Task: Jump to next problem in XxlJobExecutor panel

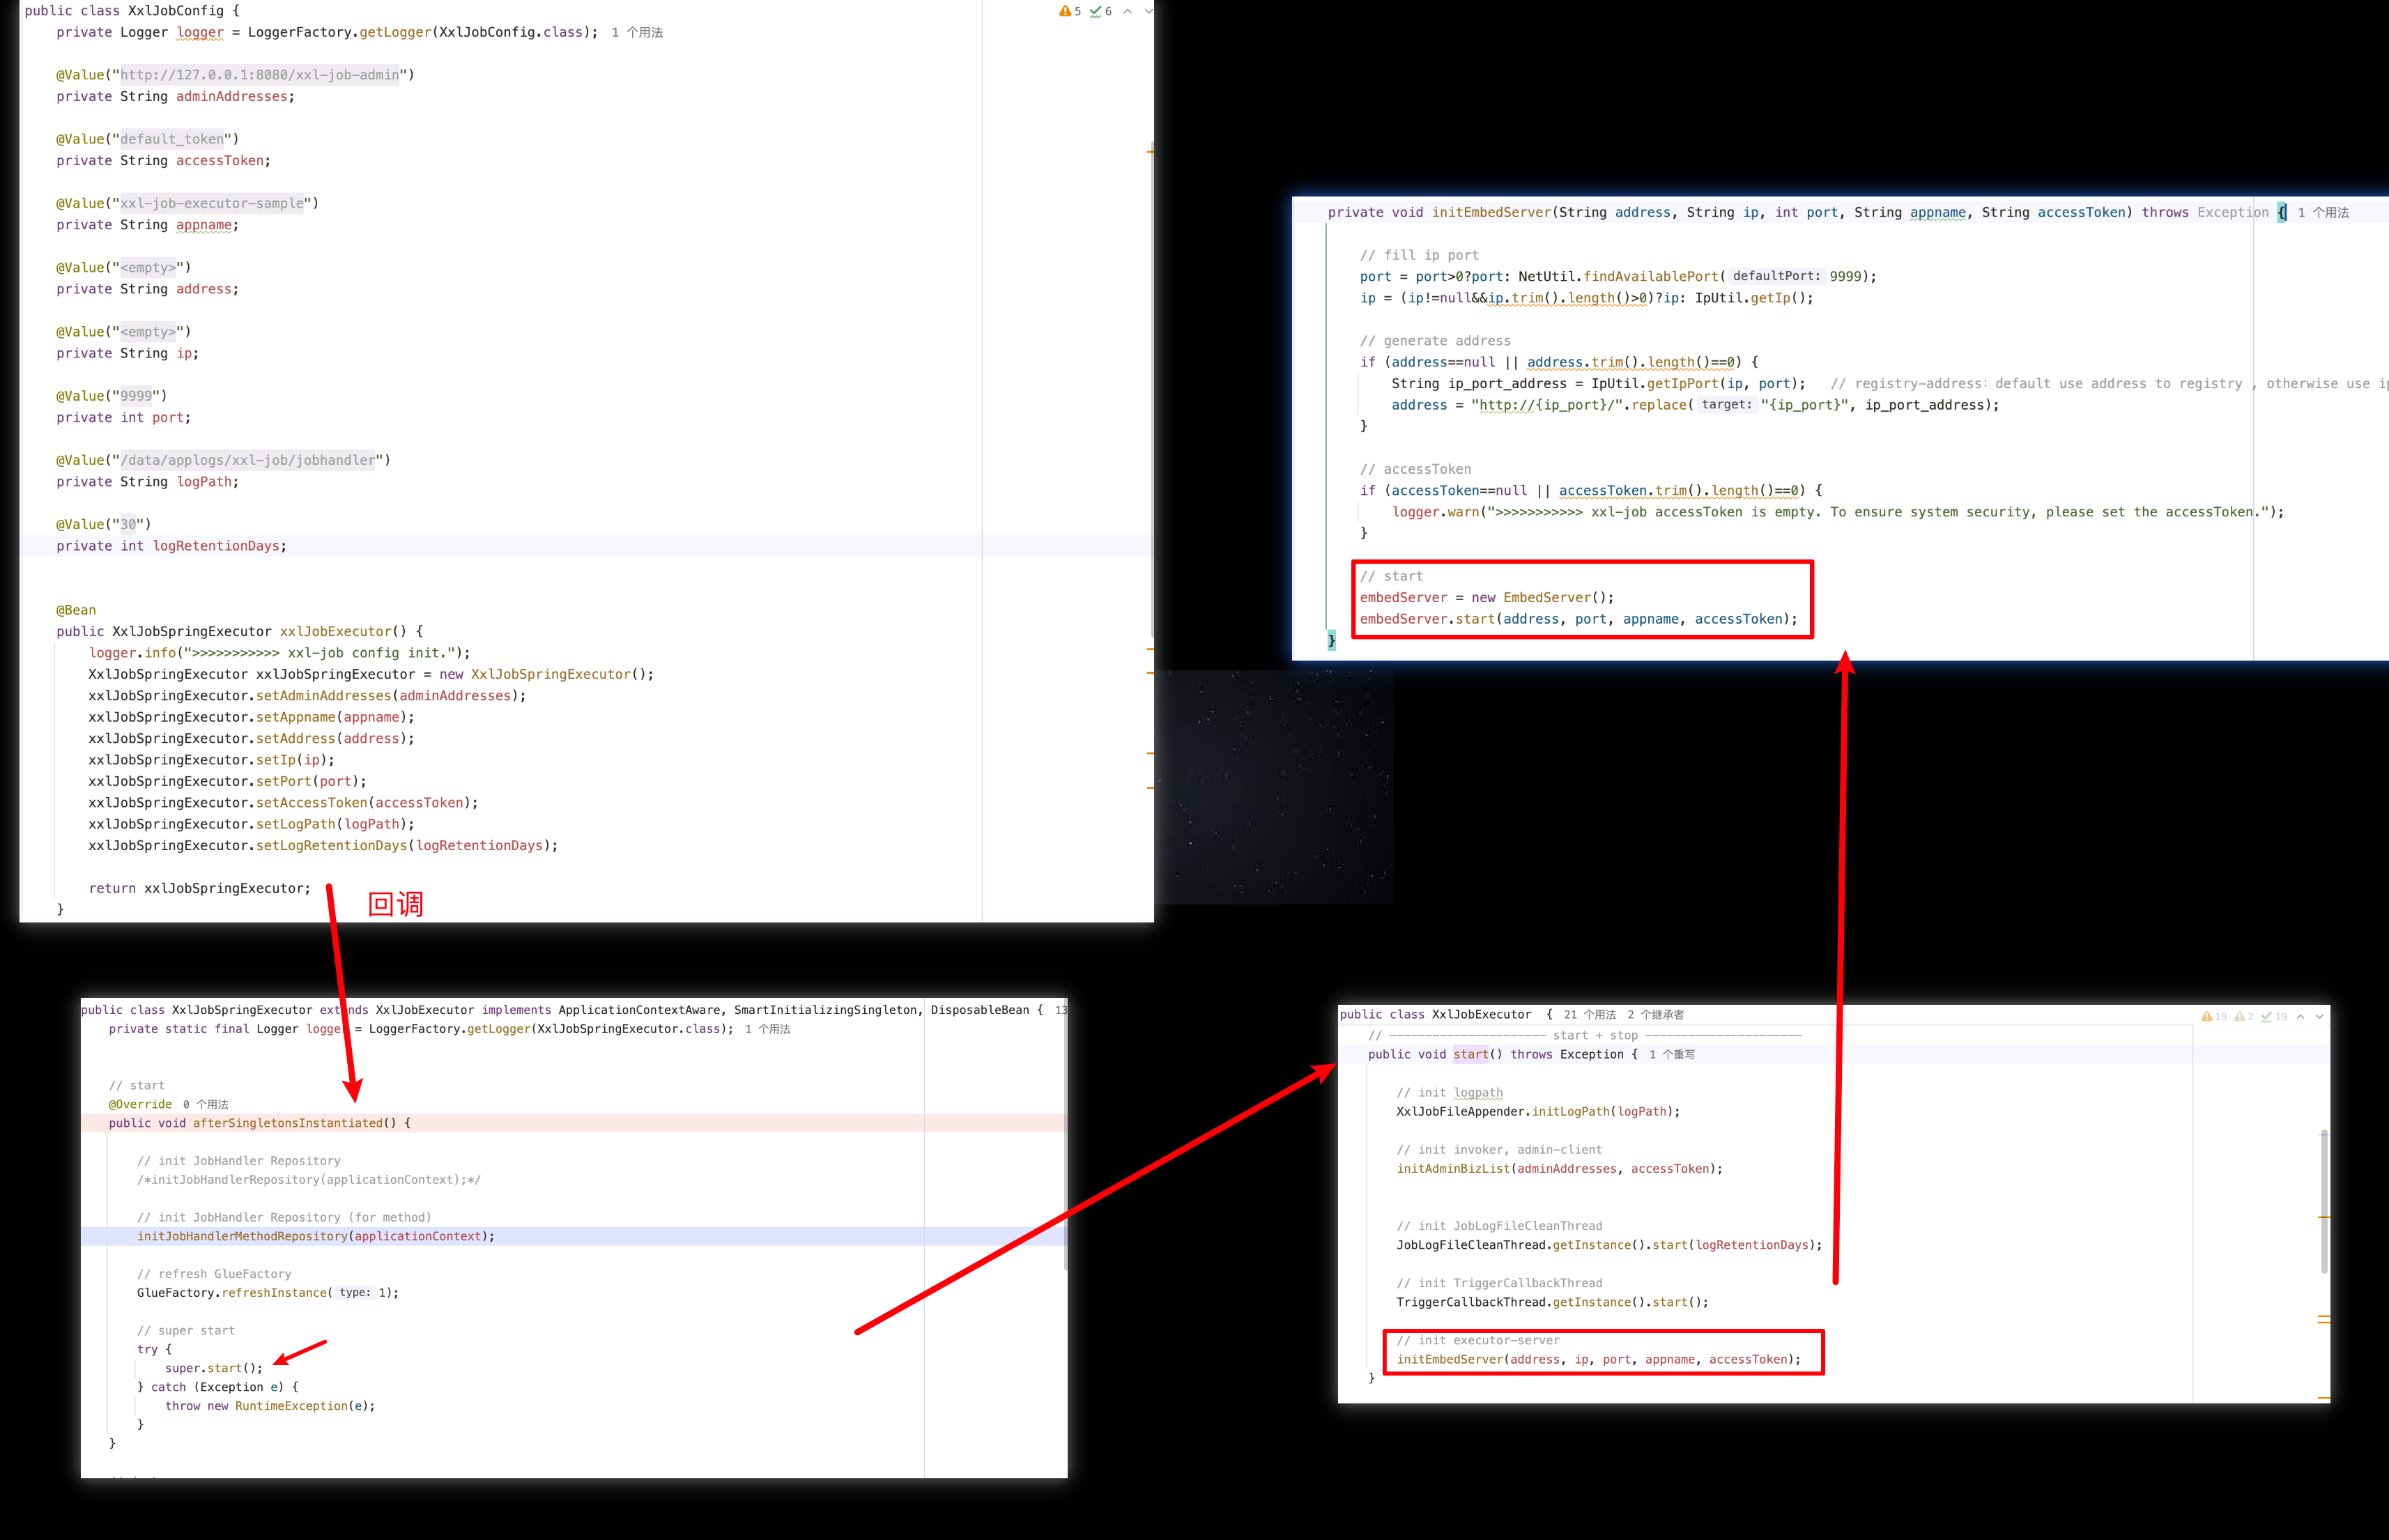Action: [2320, 1016]
